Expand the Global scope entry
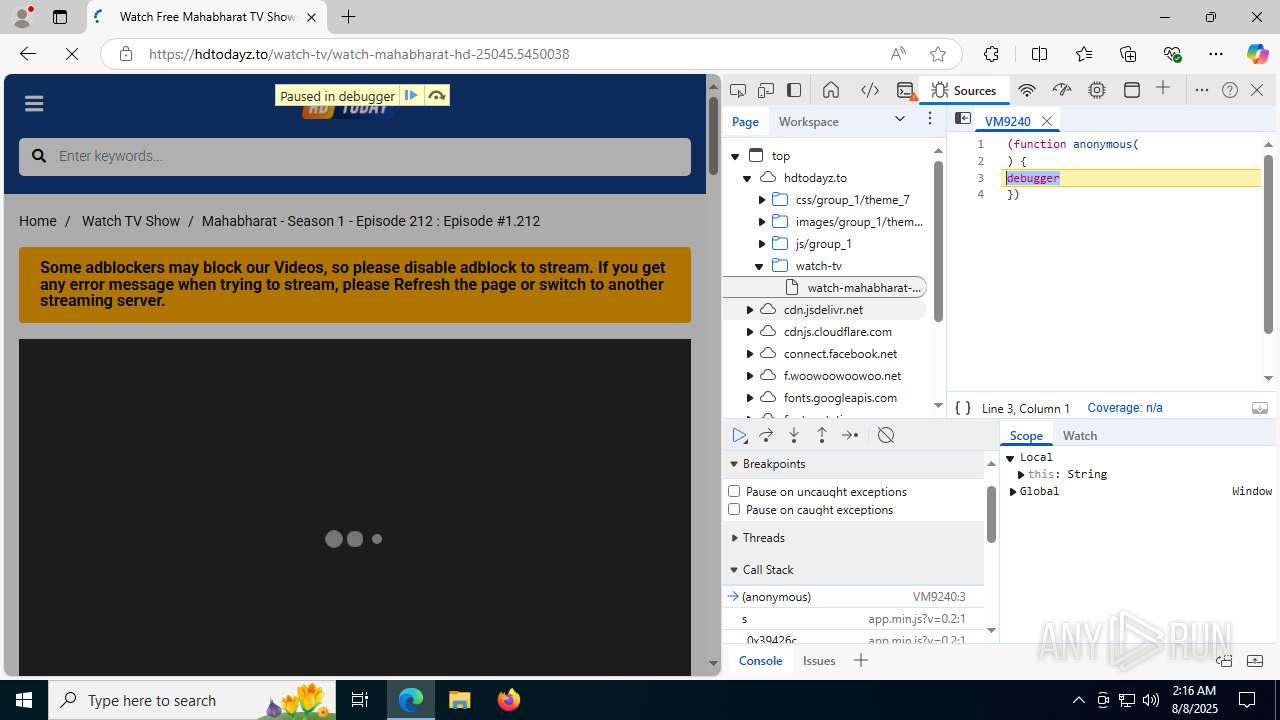 [x=1013, y=492]
